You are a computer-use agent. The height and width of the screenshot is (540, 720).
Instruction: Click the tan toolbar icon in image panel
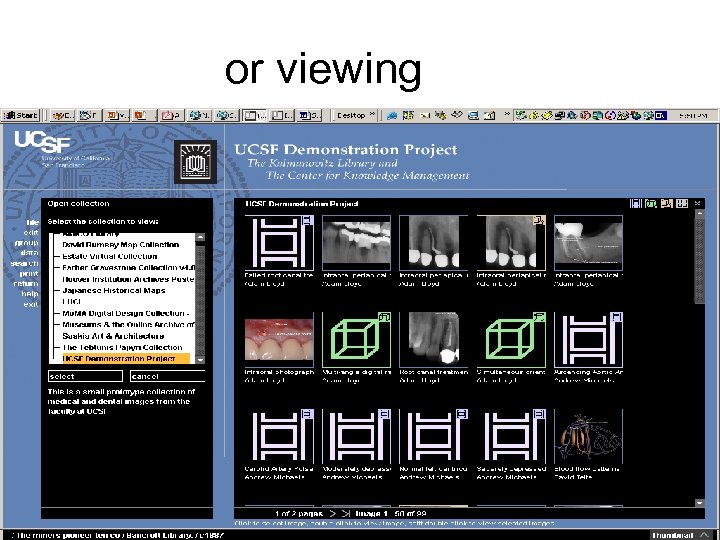[667, 203]
